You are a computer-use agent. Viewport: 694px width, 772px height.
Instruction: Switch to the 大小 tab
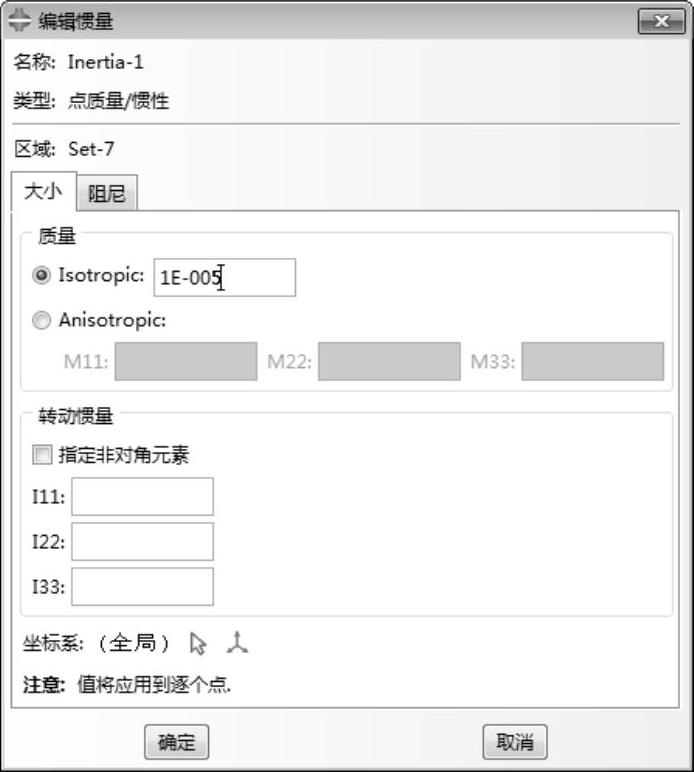(x=42, y=192)
